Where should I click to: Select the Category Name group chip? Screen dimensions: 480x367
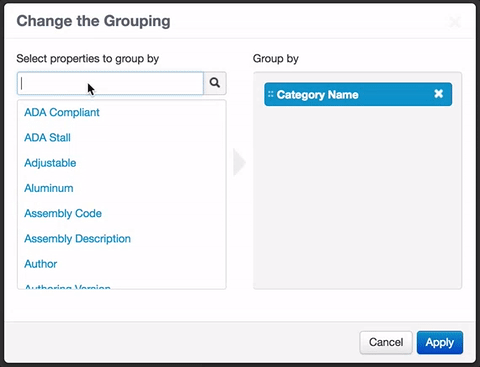[x=358, y=94]
